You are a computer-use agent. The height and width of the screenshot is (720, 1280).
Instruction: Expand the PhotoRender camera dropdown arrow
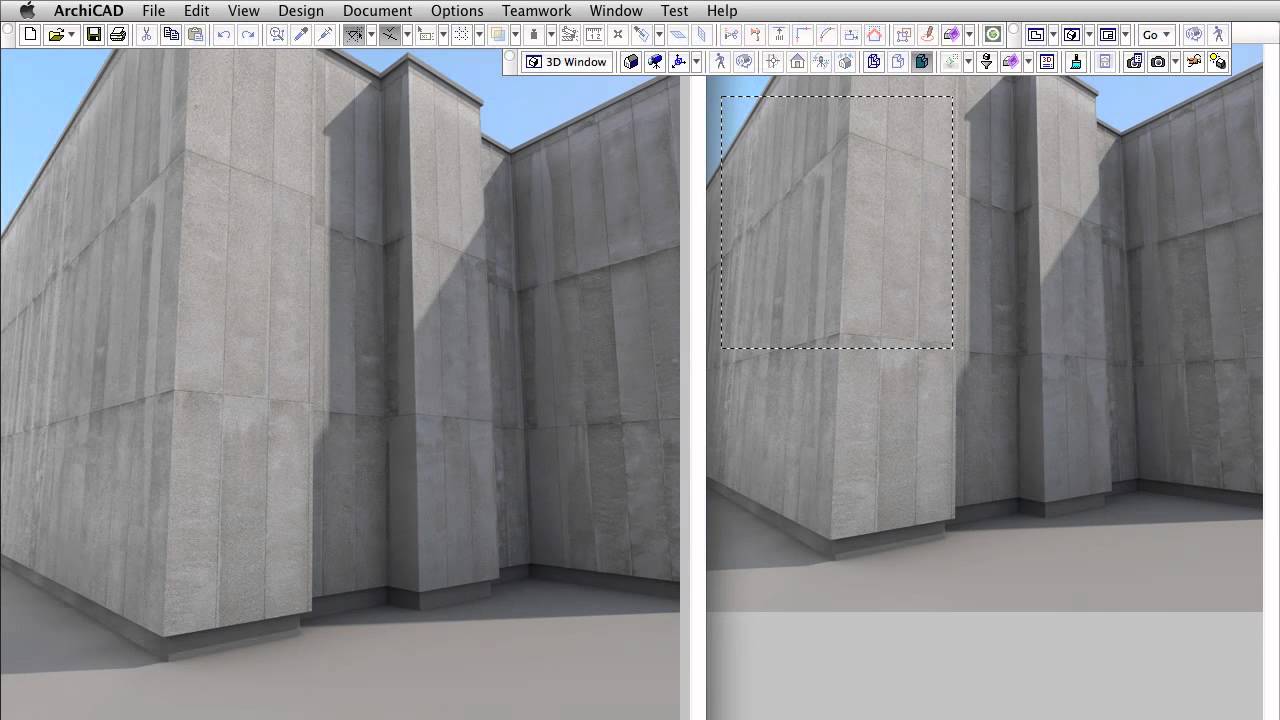pos(1175,62)
